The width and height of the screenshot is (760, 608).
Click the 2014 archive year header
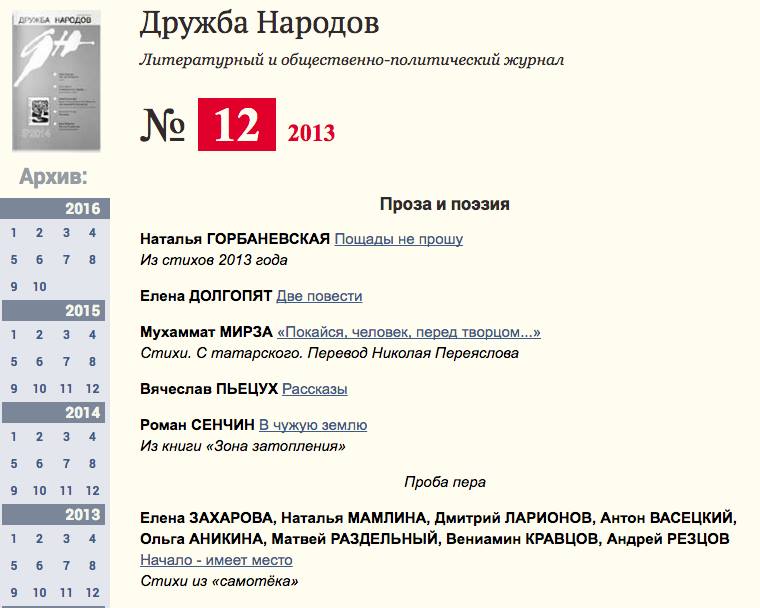pyautogui.click(x=53, y=413)
